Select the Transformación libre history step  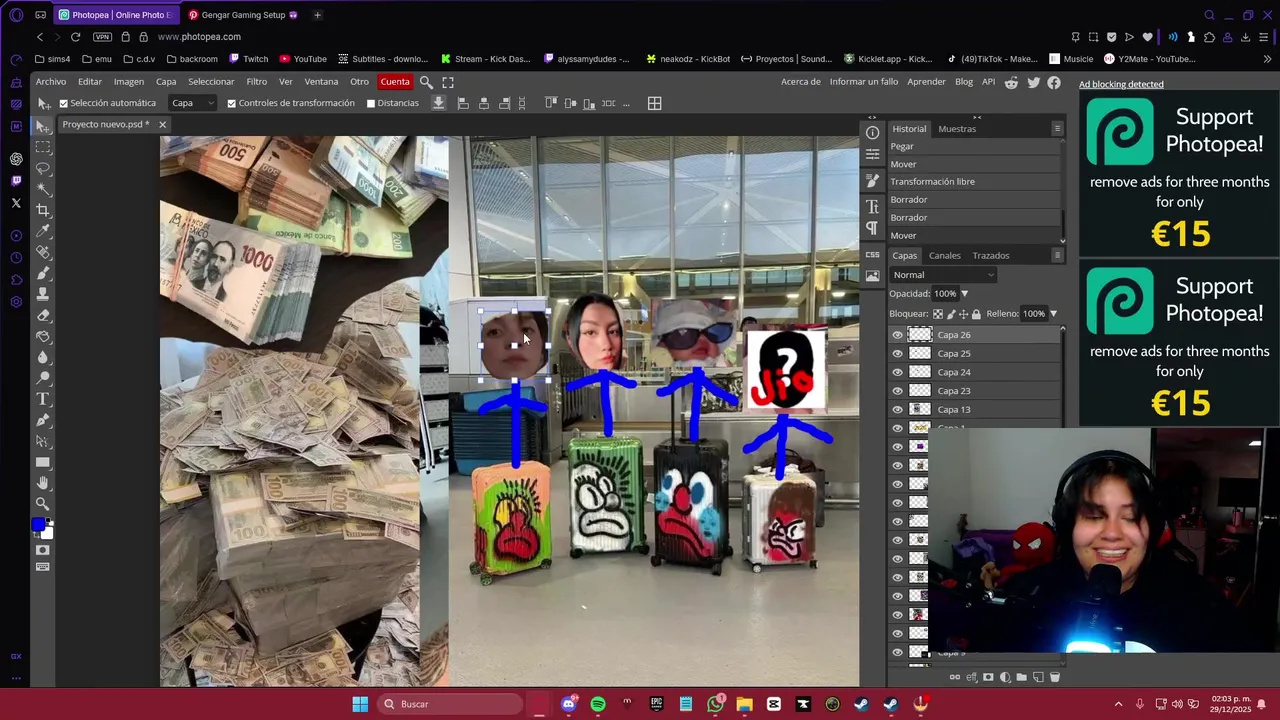pos(974,182)
